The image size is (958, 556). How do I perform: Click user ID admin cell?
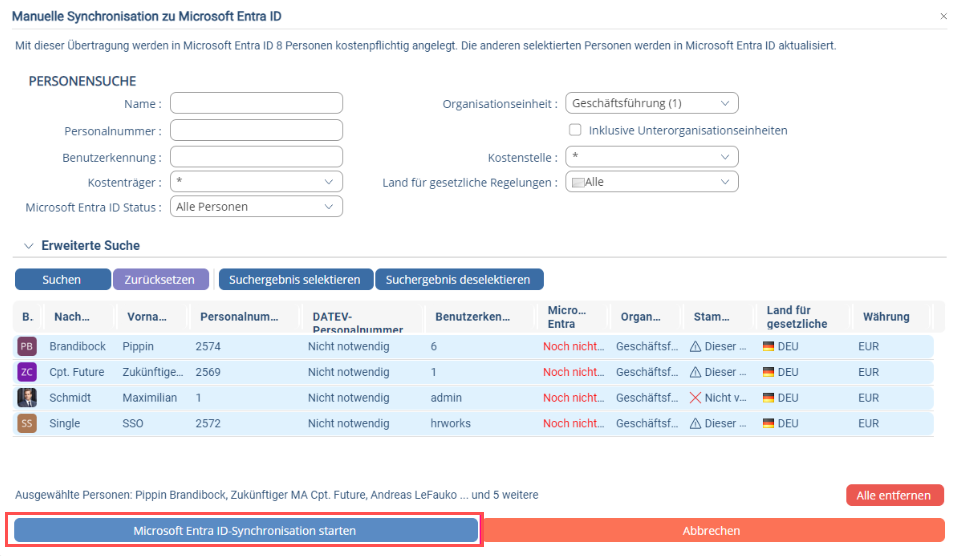(x=447, y=398)
